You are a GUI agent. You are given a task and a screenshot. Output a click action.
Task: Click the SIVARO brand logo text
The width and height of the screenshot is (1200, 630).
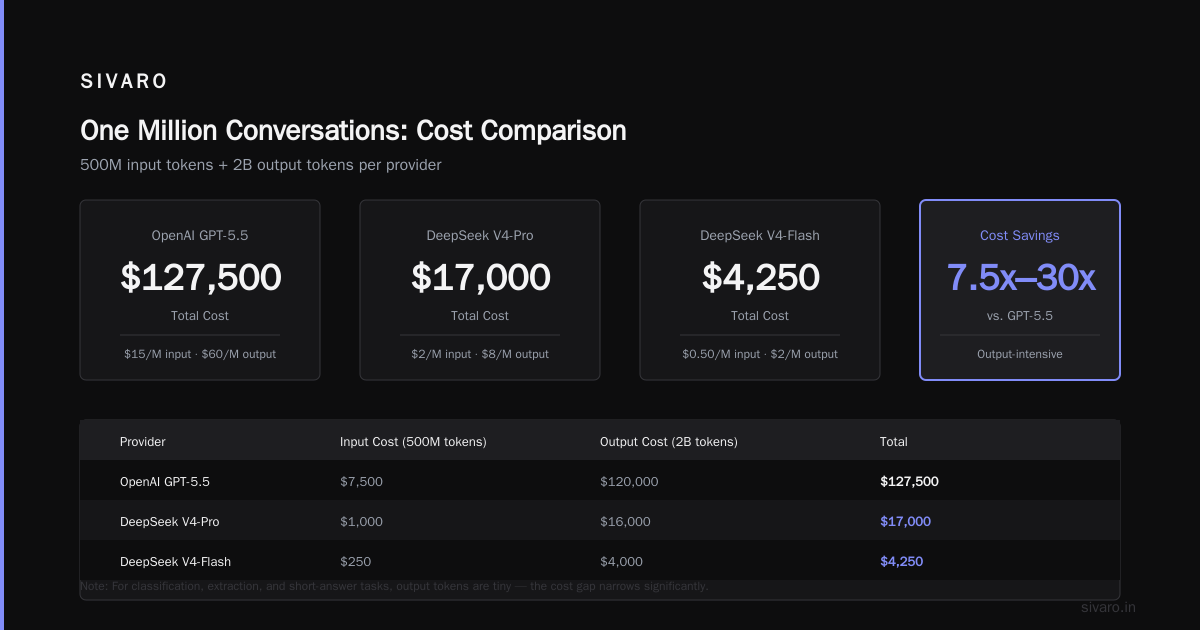tap(124, 82)
